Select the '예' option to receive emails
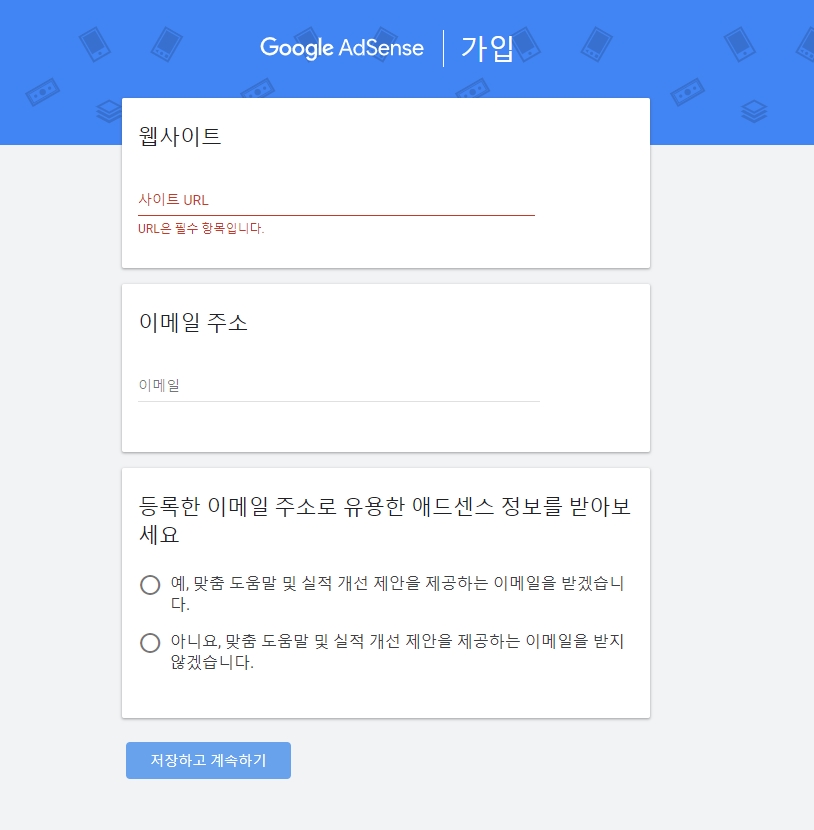 tap(150, 585)
